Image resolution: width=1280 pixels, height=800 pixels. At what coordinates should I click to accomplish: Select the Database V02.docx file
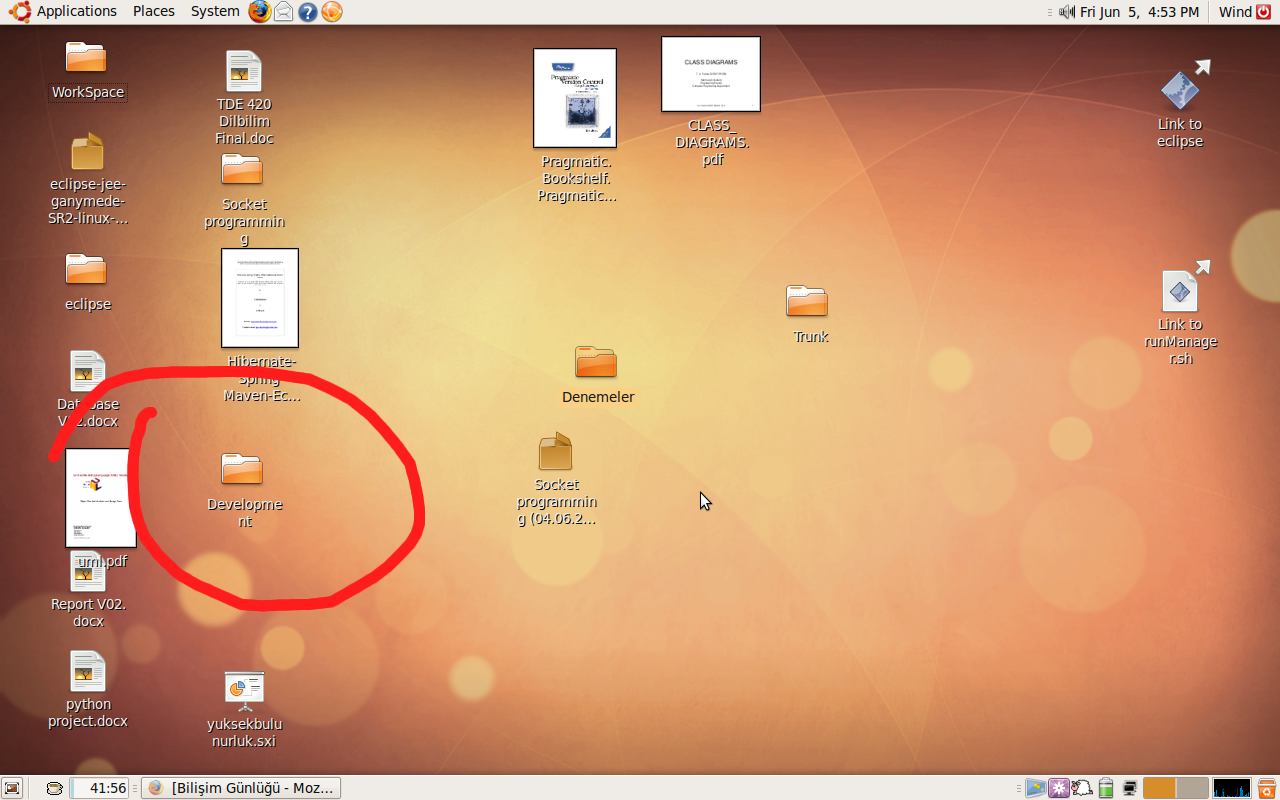coord(88,371)
